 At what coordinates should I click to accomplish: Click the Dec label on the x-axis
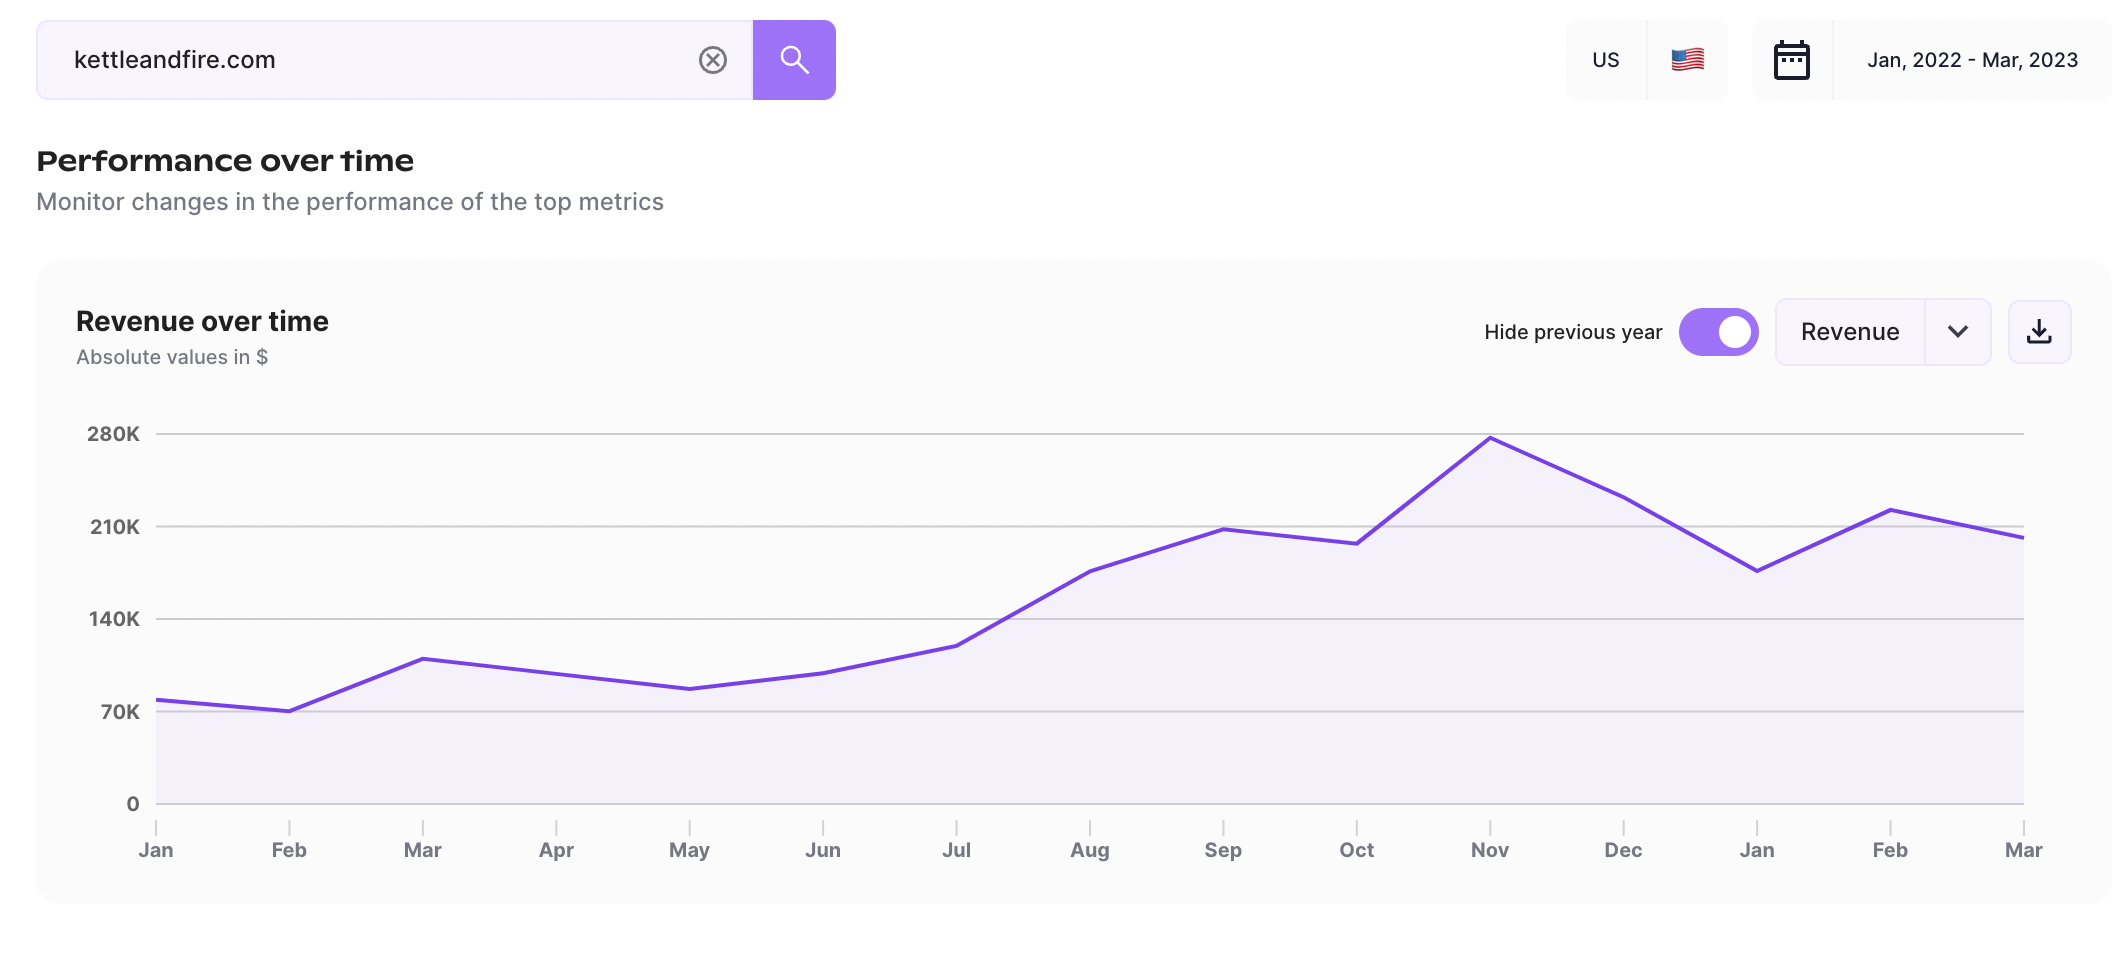coord(1623,850)
